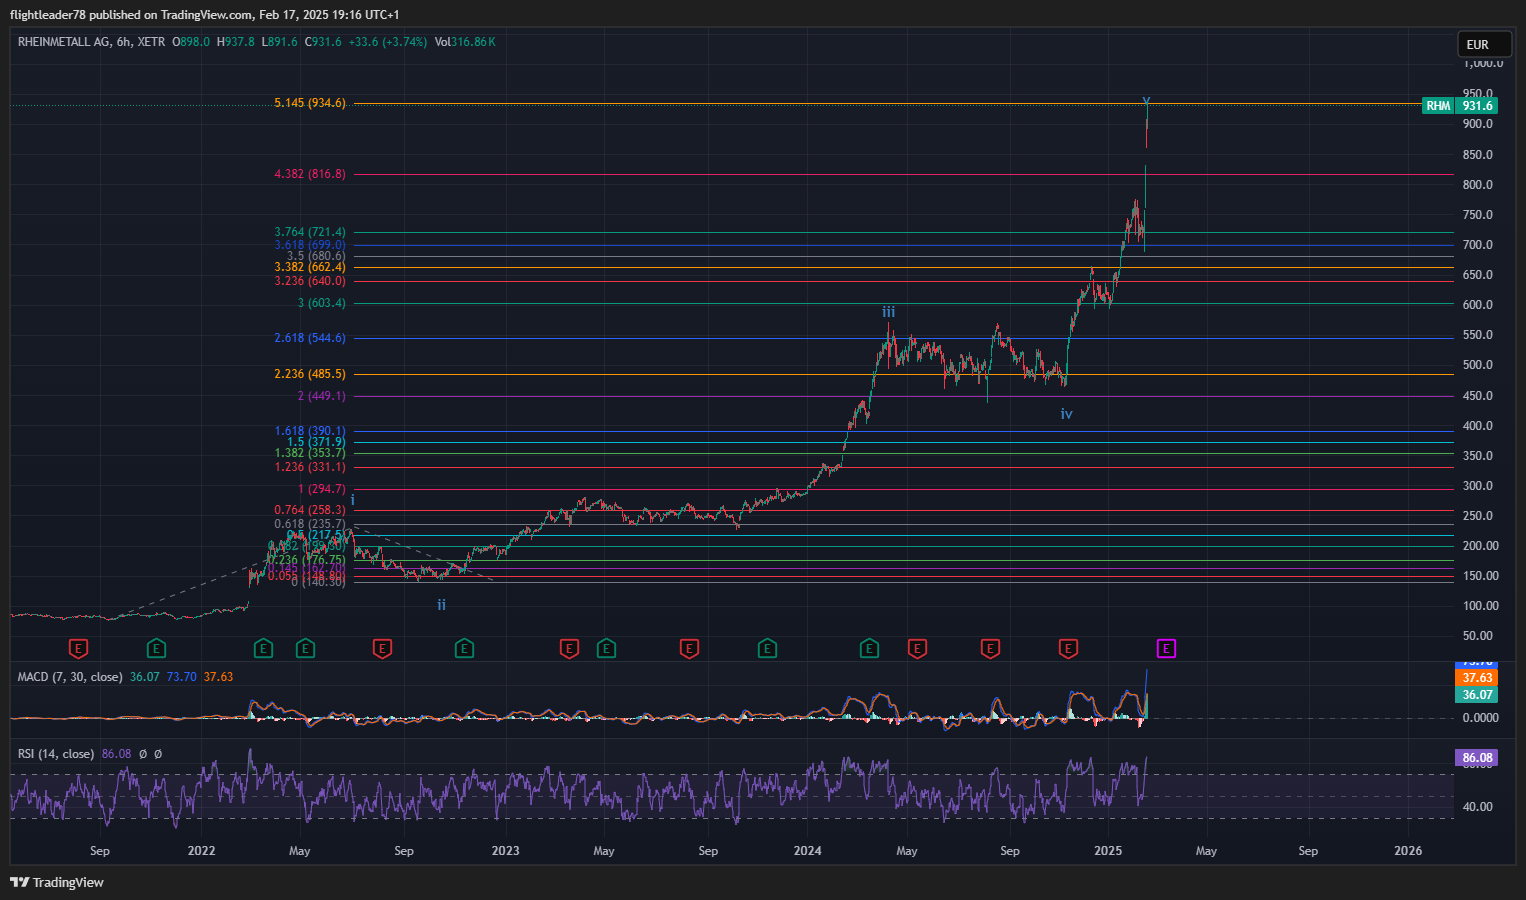Click the RHEINMETALL AG, 6h, XETR title

click(x=92, y=42)
